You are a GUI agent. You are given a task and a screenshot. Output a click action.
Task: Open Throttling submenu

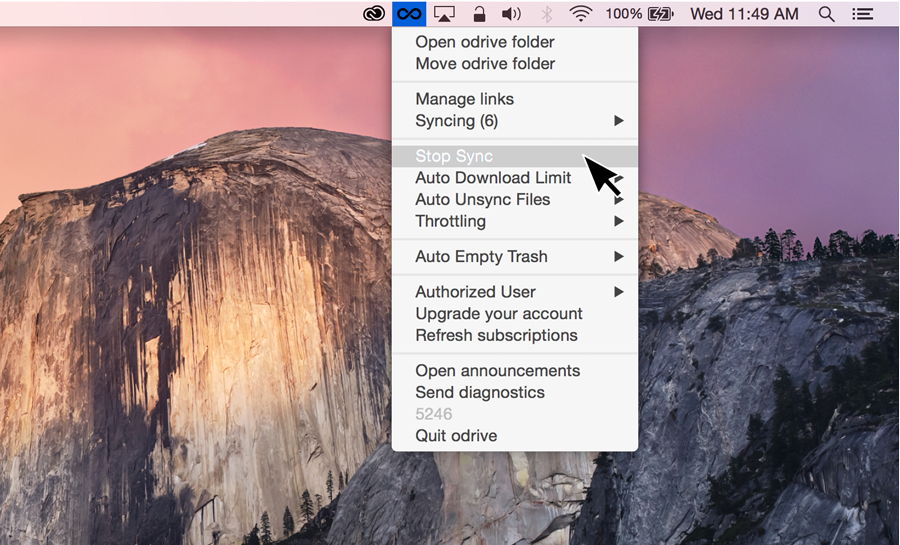click(x=515, y=221)
